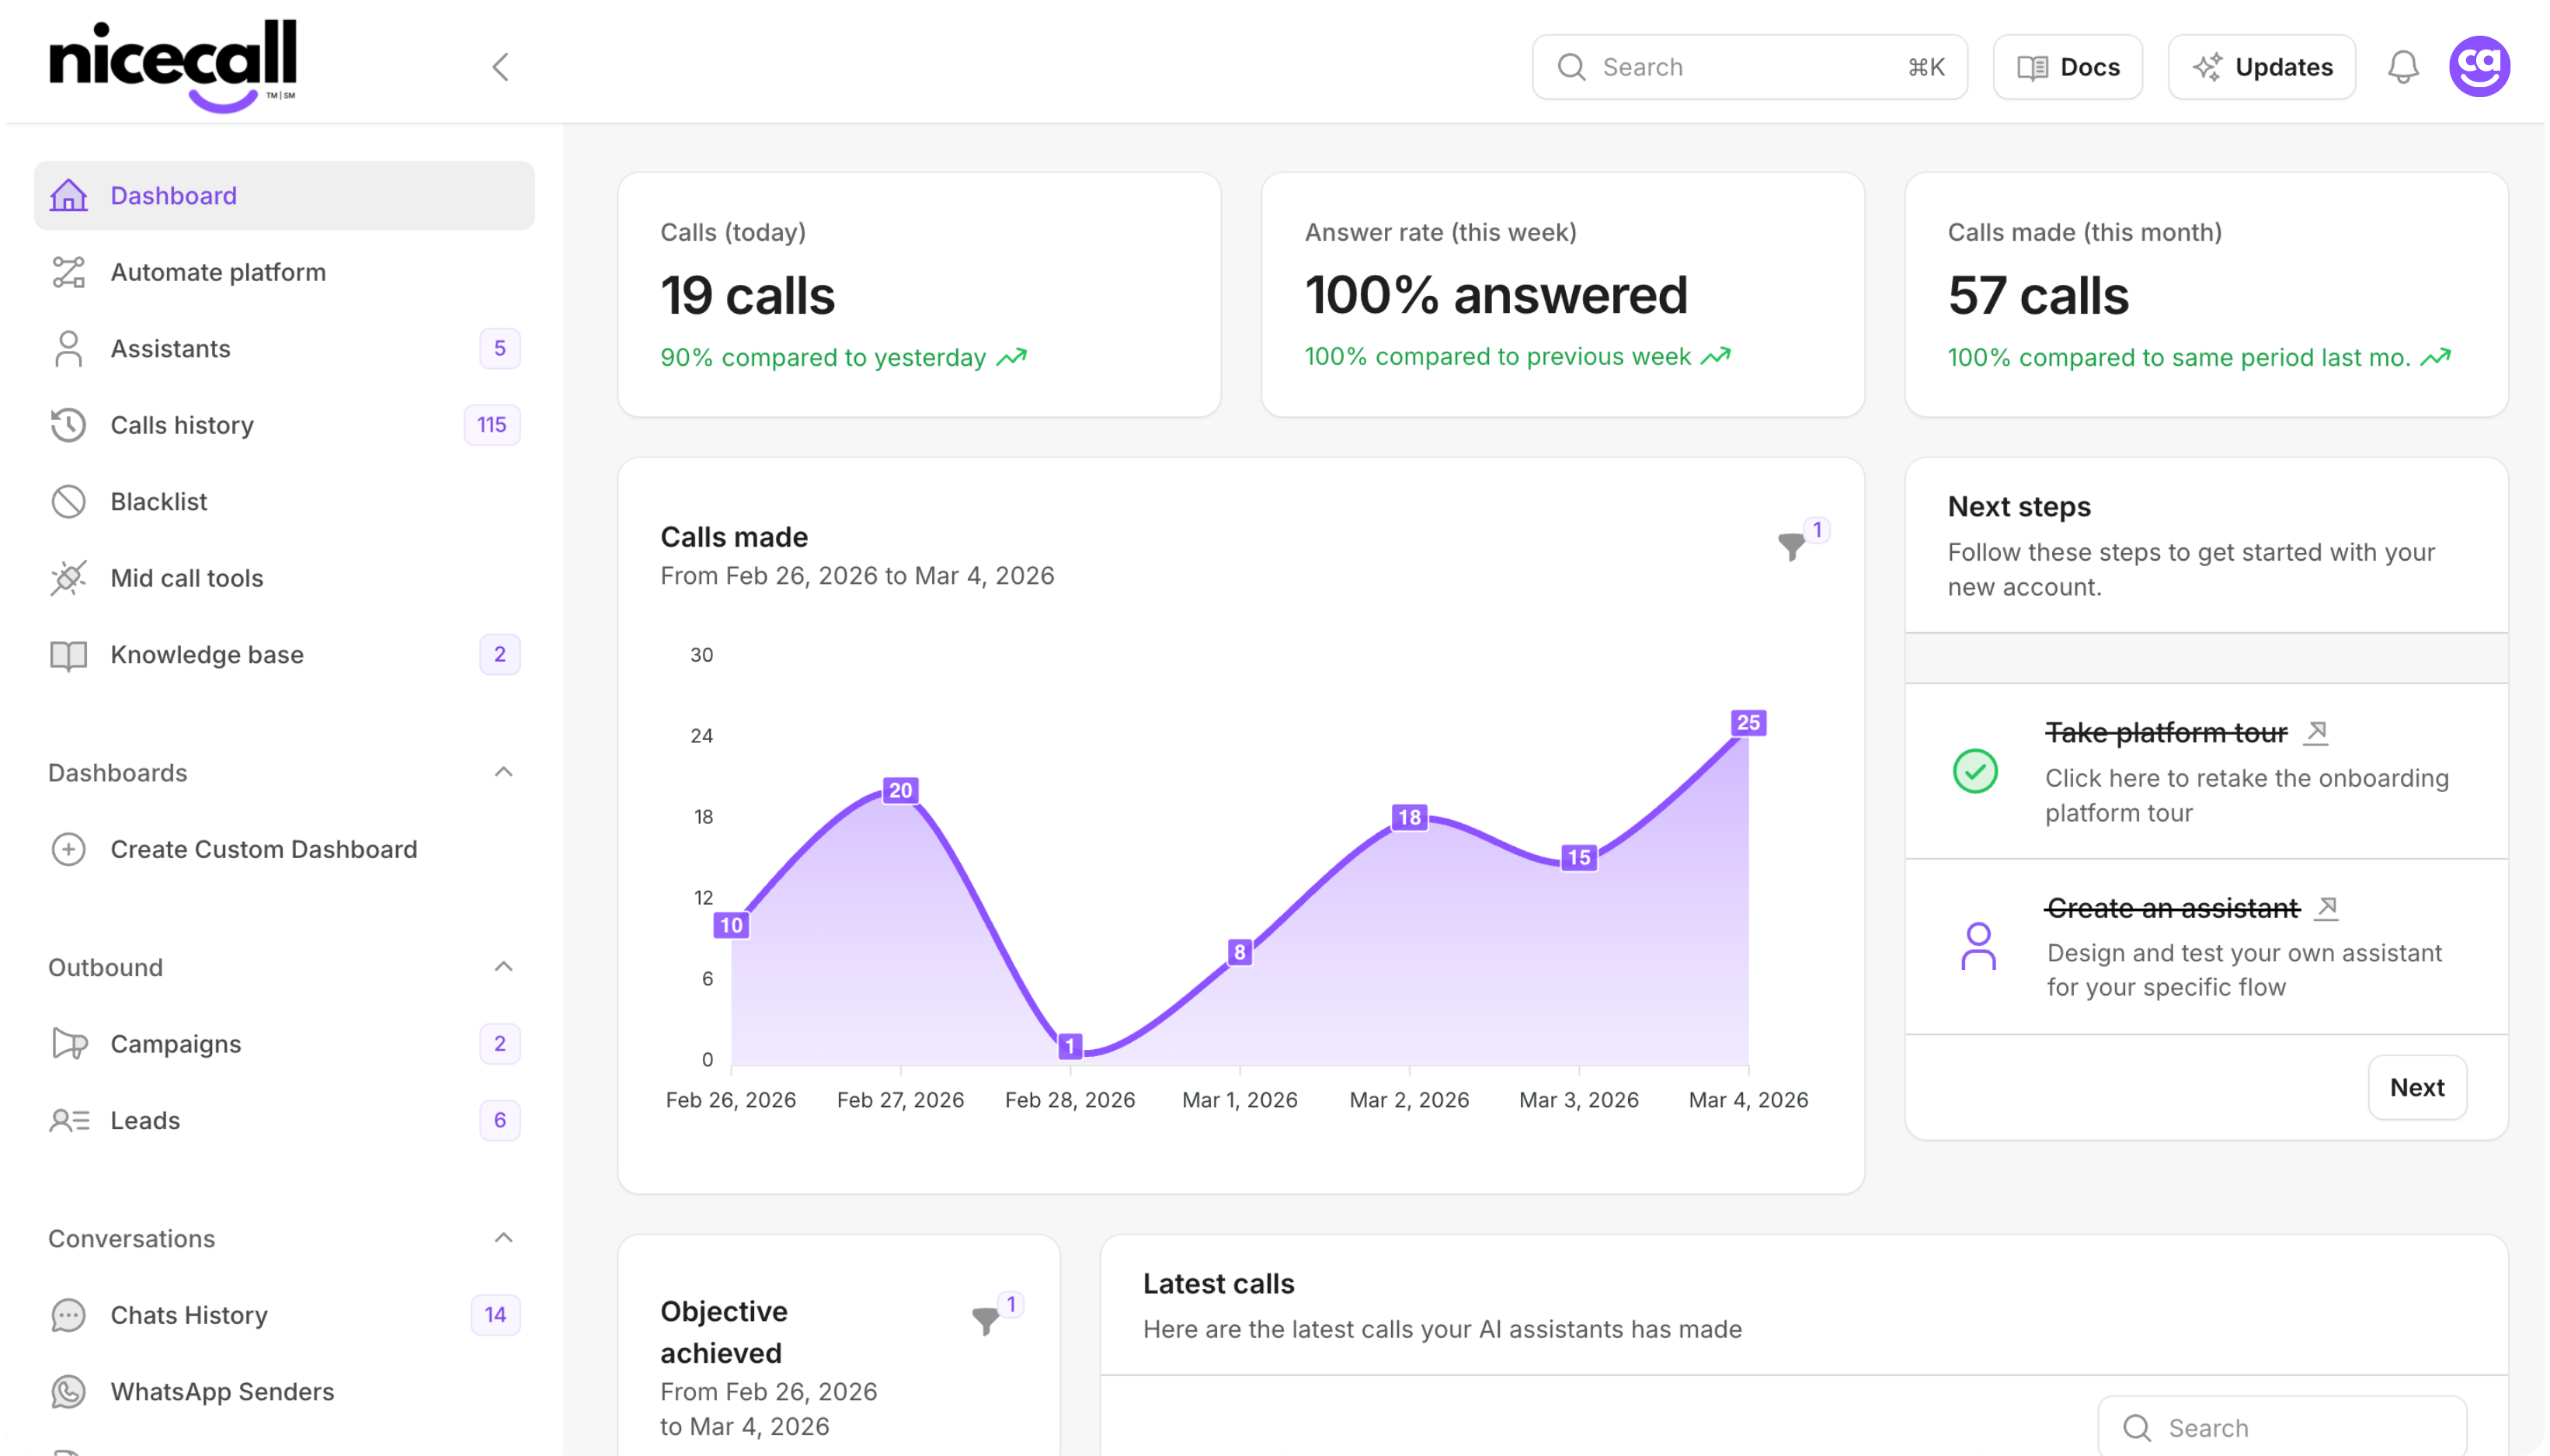Collapse the Conversations section
Image resolution: width=2550 pixels, height=1456 pixels.
pyautogui.click(x=503, y=1238)
